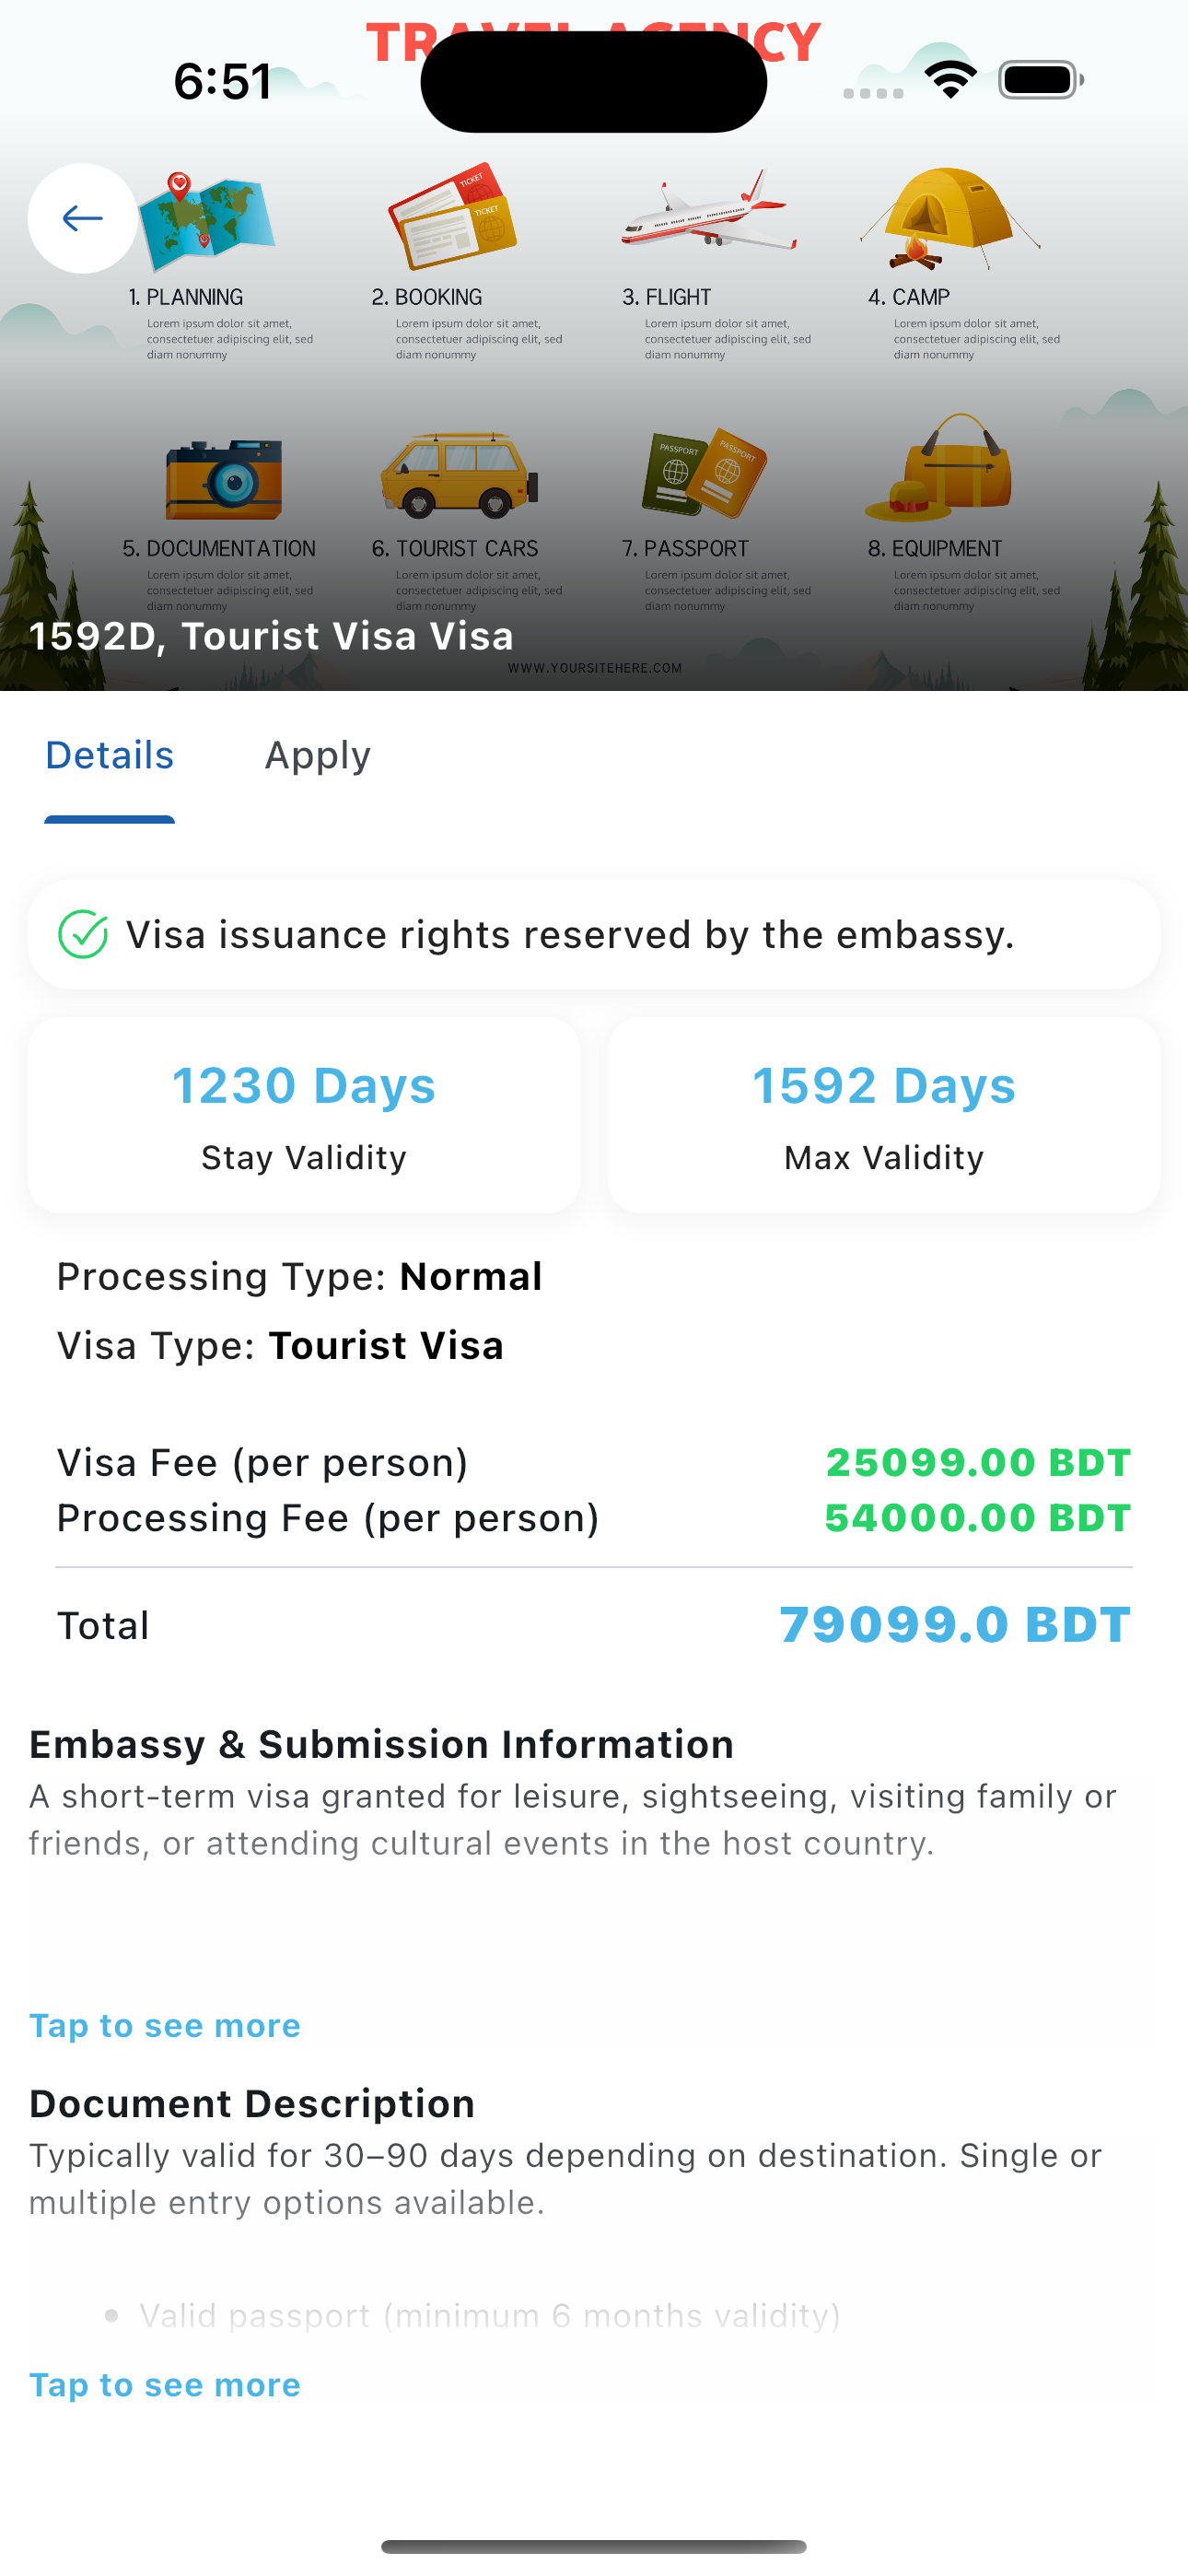Tap the booking tickets icon
The image size is (1188, 2576).
point(452,216)
